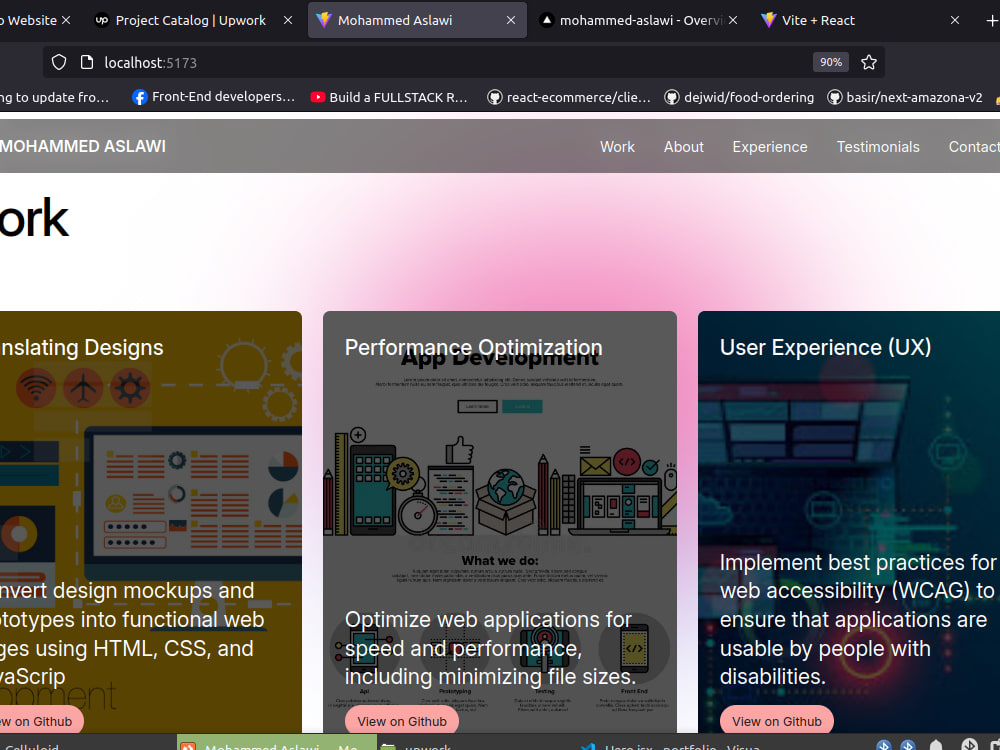Close the Mohammed Aslawi browser tab
The width and height of the screenshot is (1000, 750).
(x=511, y=20)
